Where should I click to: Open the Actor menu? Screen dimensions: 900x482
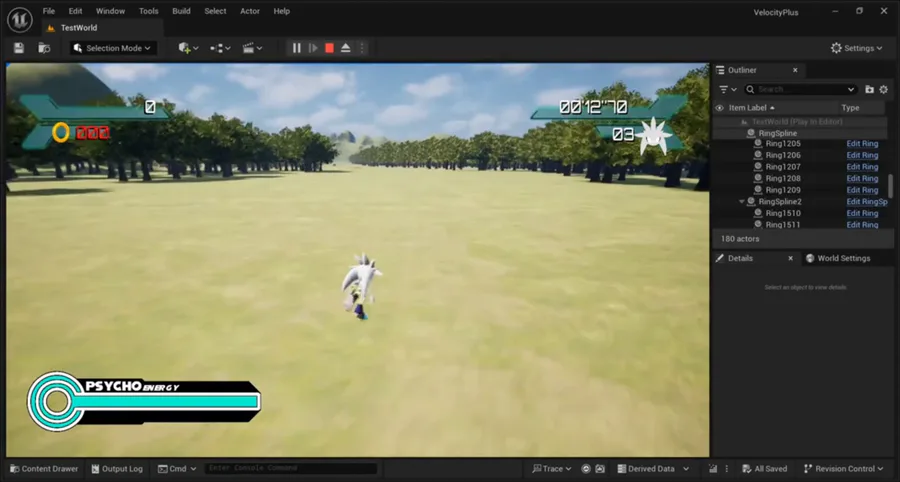tap(250, 11)
